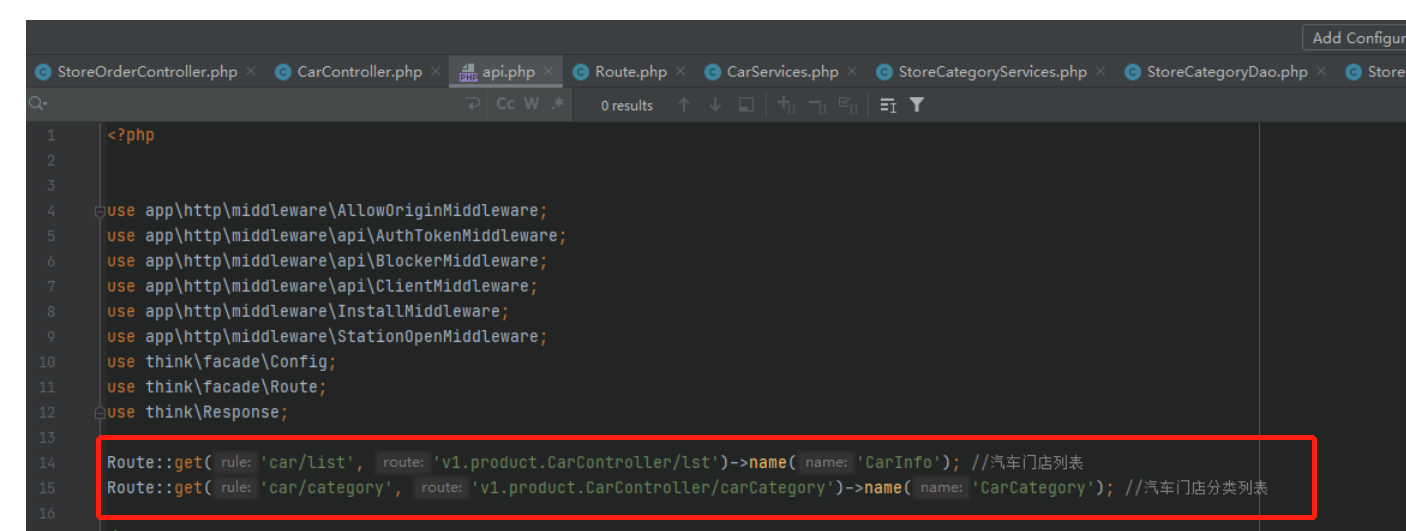The height and width of the screenshot is (531, 1406).
Task: Click the new line icon in search field
Action: 473,104
